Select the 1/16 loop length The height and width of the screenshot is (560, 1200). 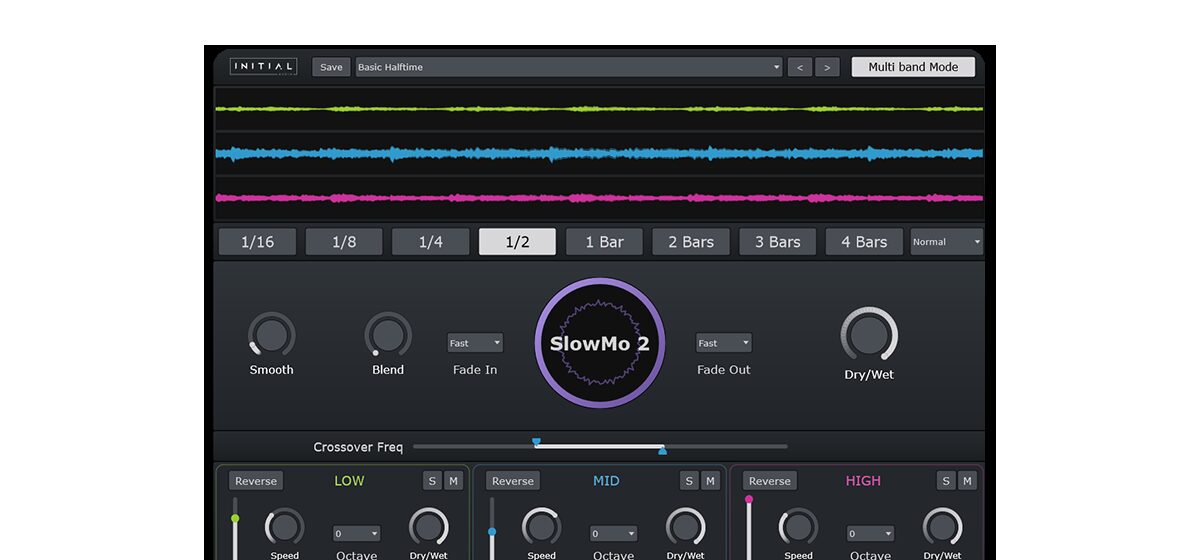coord(257,242)
